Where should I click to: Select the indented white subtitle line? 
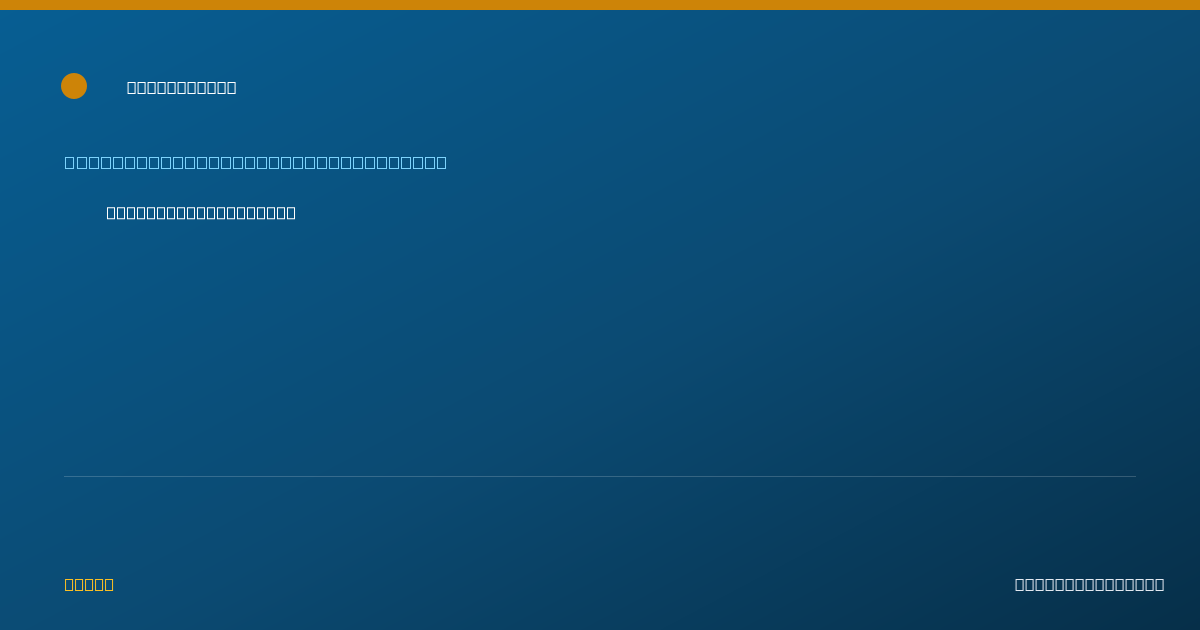pyautogui.click(x=201, y=212)
